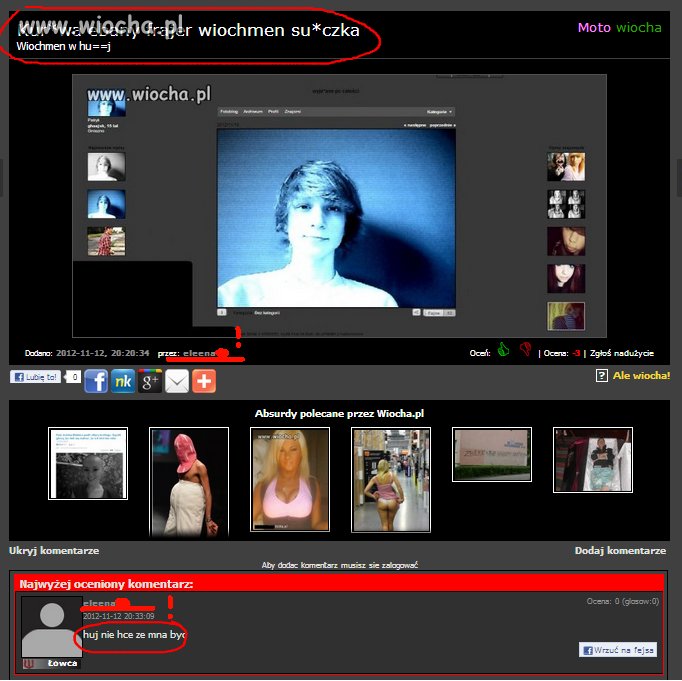
Task: Open the green 'wiocha' header link
Action: tap(639, 27)
